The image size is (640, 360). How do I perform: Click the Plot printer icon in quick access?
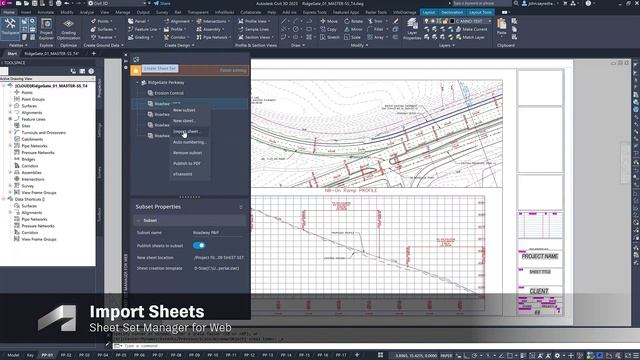59,3
